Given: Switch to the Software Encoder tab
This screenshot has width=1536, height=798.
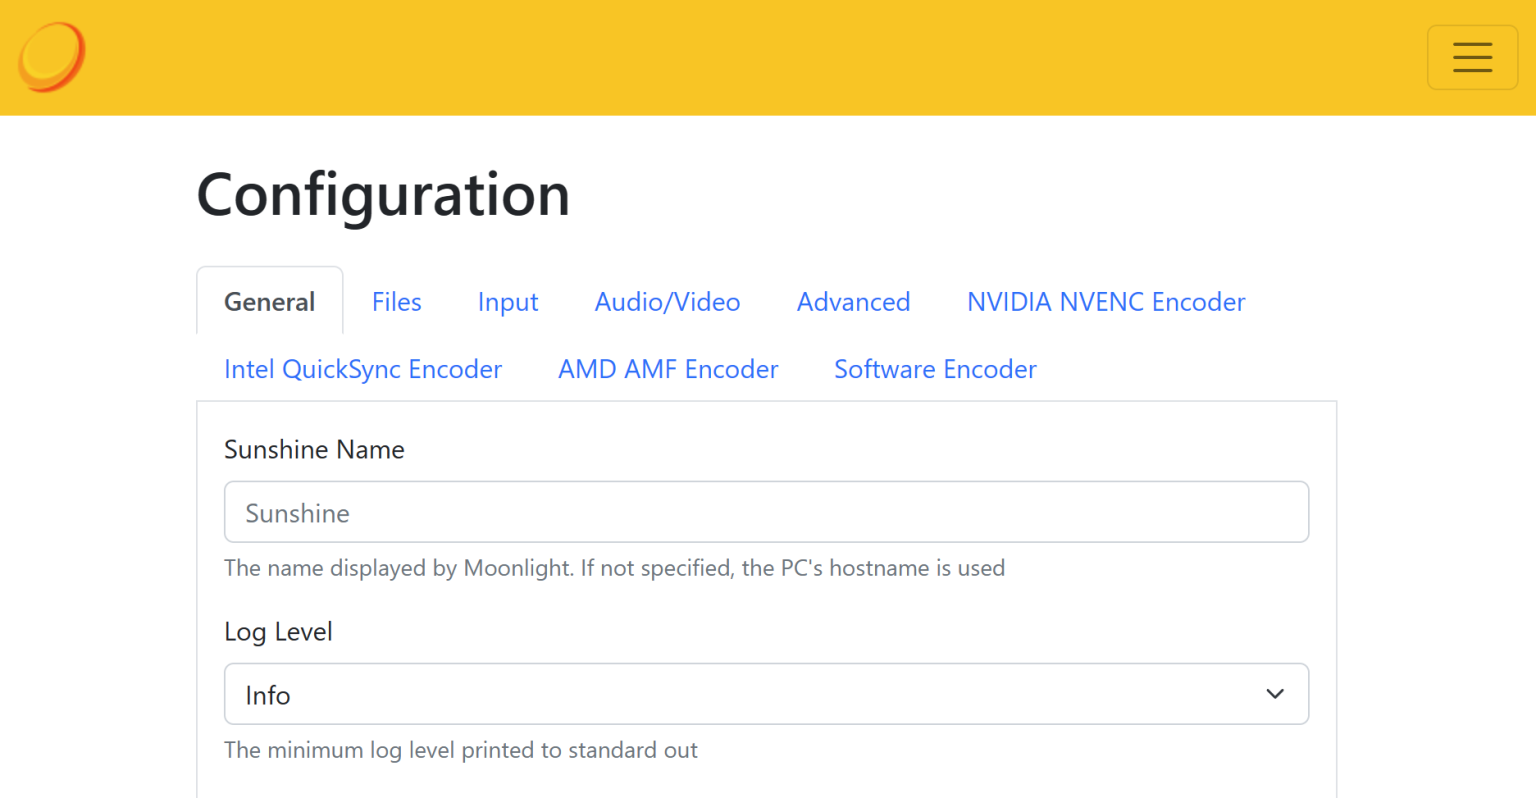Looking at the screenshot, I should click(935, 369).
